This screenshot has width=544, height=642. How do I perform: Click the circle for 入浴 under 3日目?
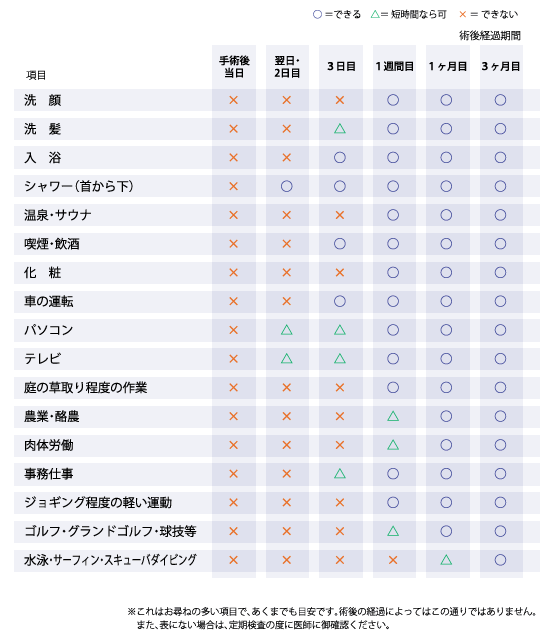click(x=340, y=158)
